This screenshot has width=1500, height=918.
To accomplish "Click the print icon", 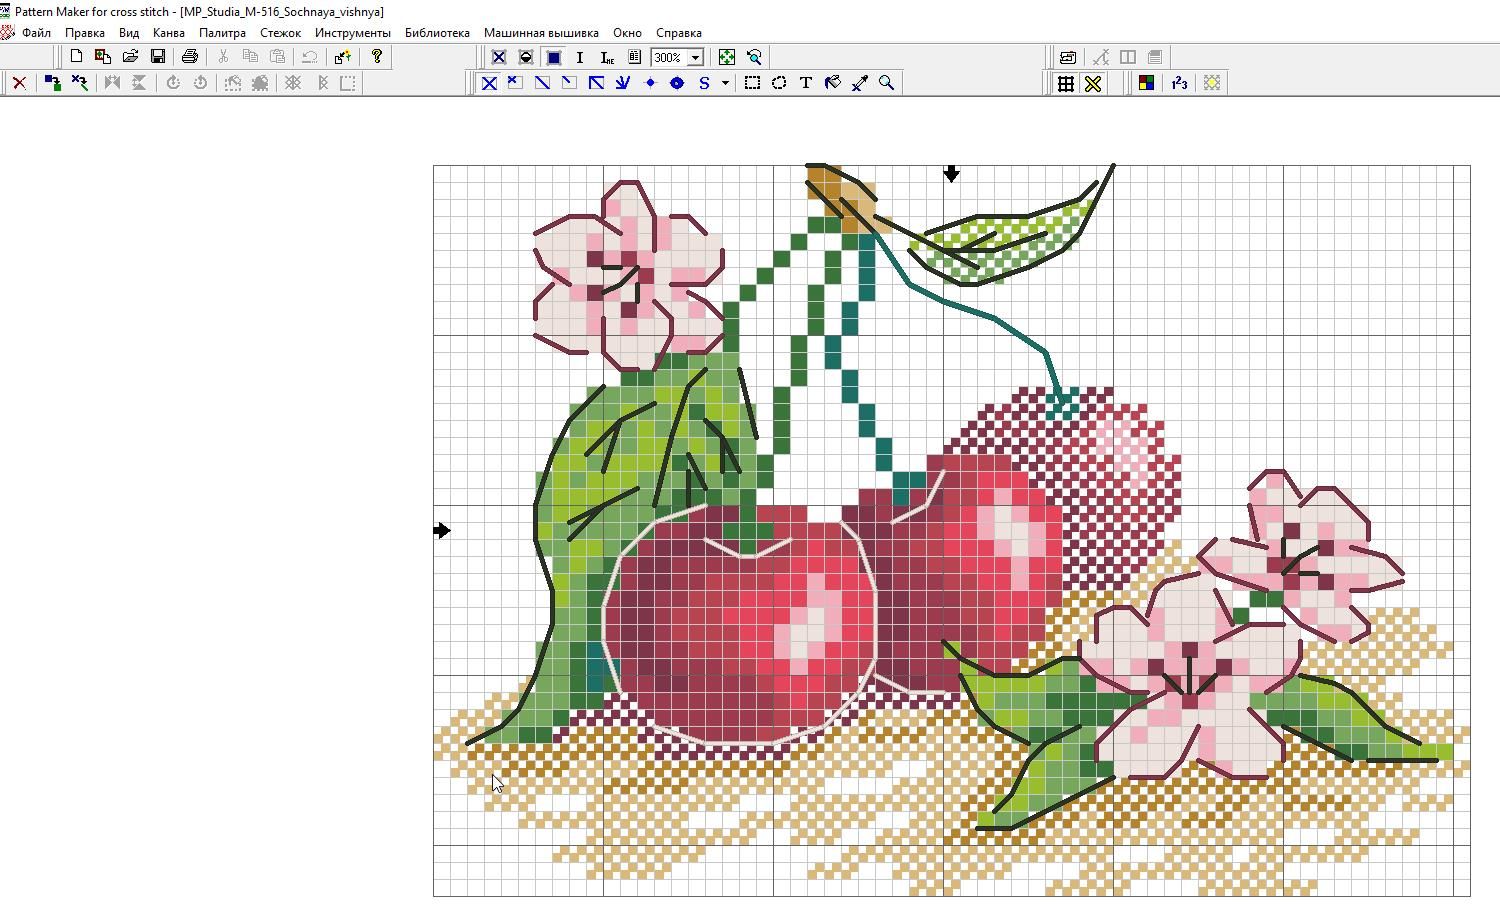I will point(190,57).
